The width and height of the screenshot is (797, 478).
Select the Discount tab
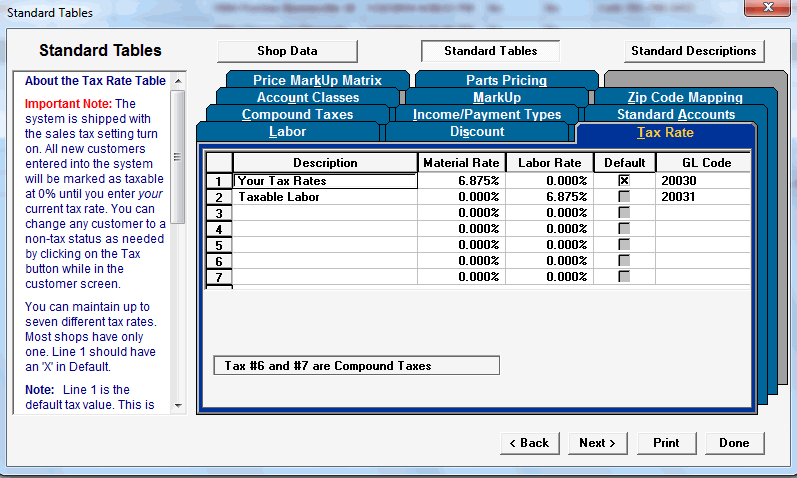pos(477,132)
